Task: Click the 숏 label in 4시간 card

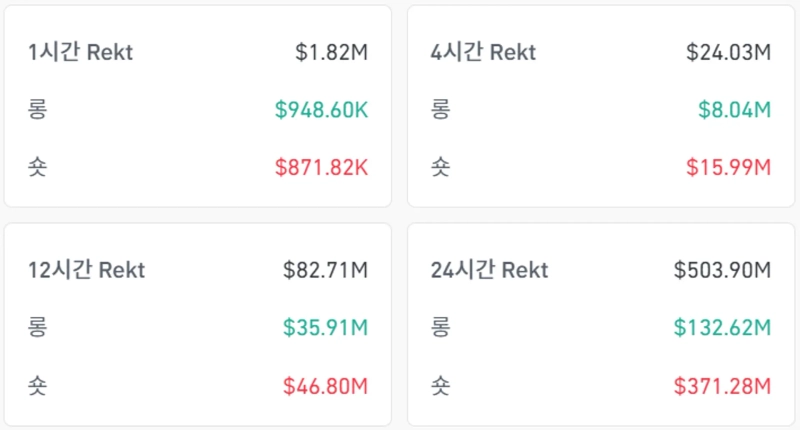Action: 440,167
